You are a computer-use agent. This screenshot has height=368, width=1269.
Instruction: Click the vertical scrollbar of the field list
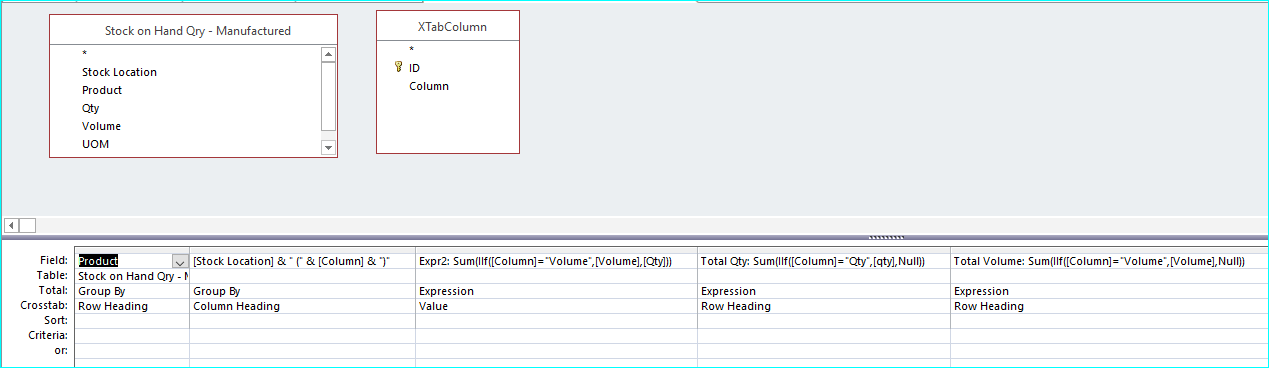327,101
